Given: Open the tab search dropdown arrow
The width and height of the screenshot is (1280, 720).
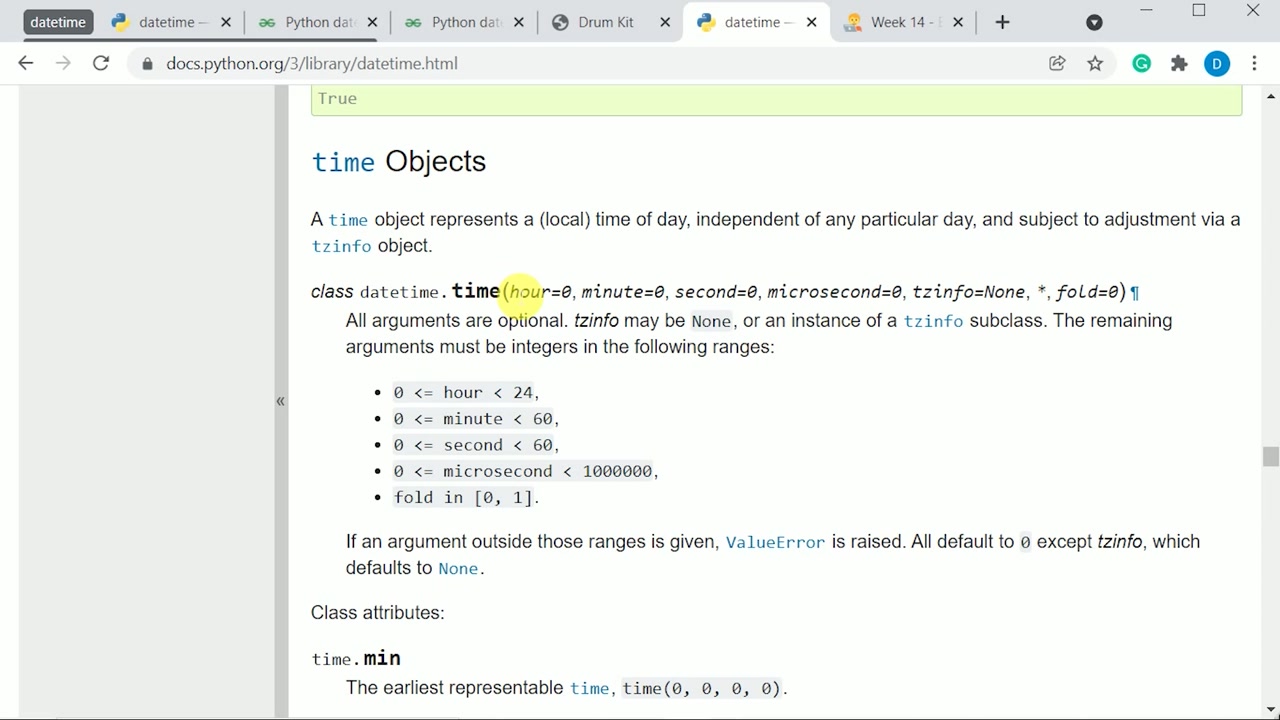Looking at the screenshot, I should 1094,22.
